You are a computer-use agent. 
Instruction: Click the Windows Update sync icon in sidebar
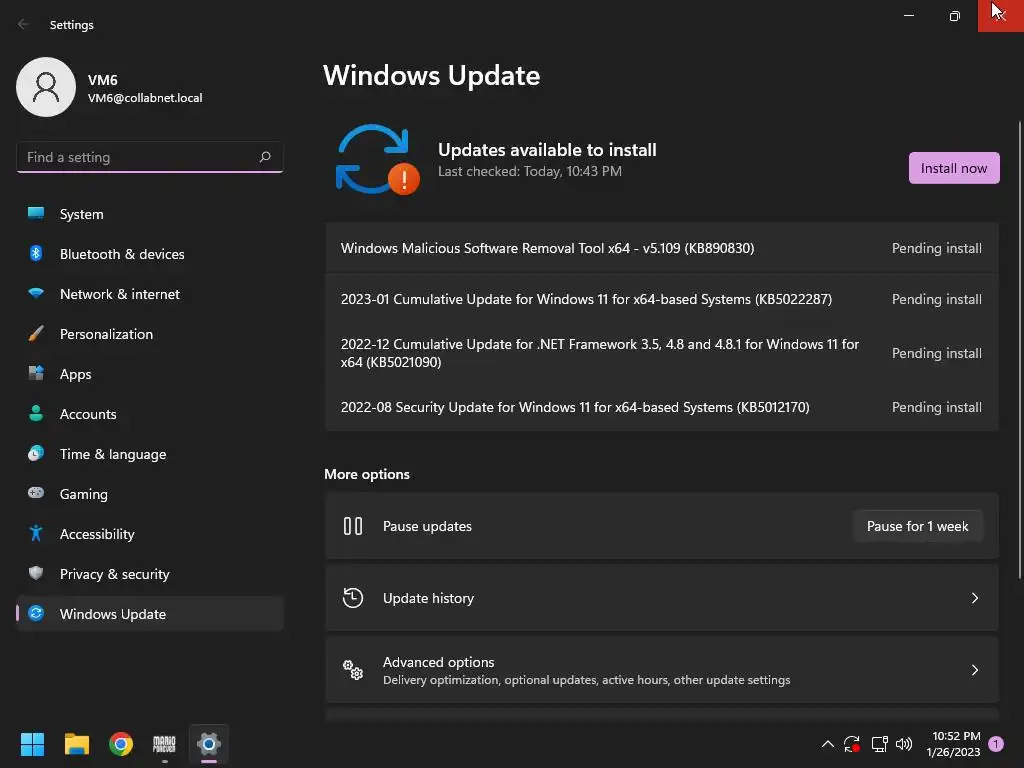36,613
